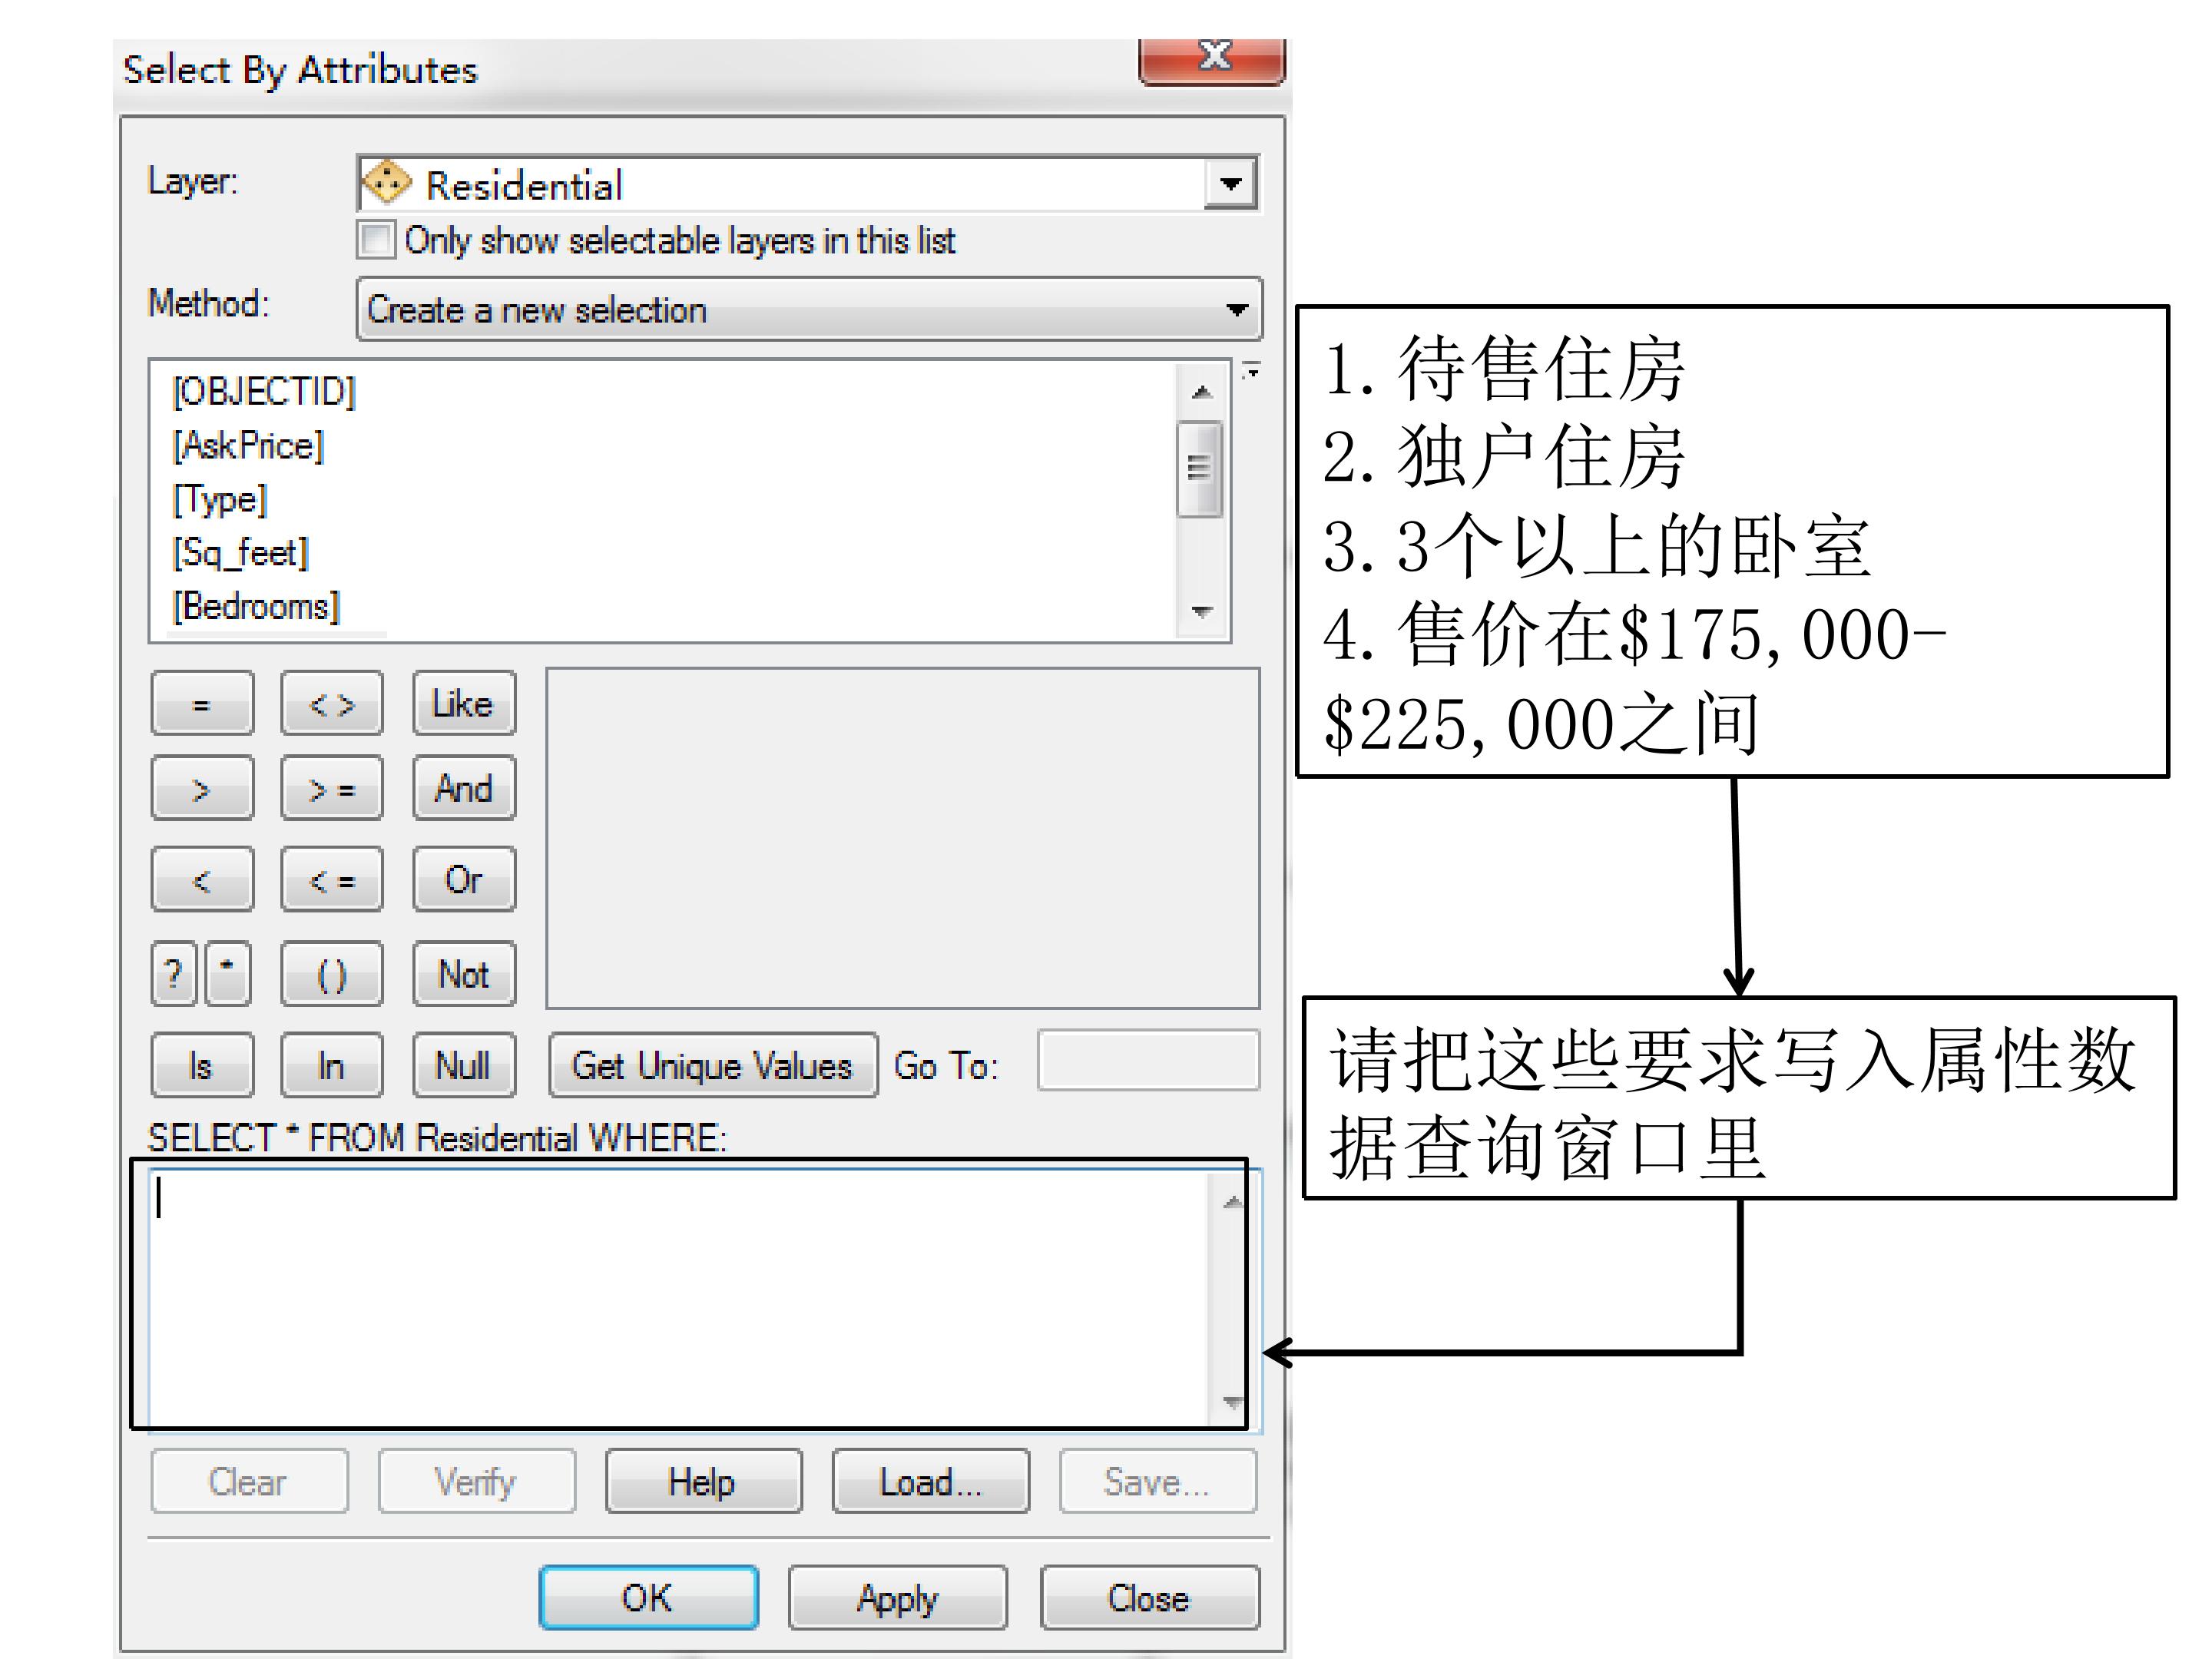Viewport: 2212px width, 1659px height.
Task: Select the [Sq_feet] field
Action: coord(241,552)
